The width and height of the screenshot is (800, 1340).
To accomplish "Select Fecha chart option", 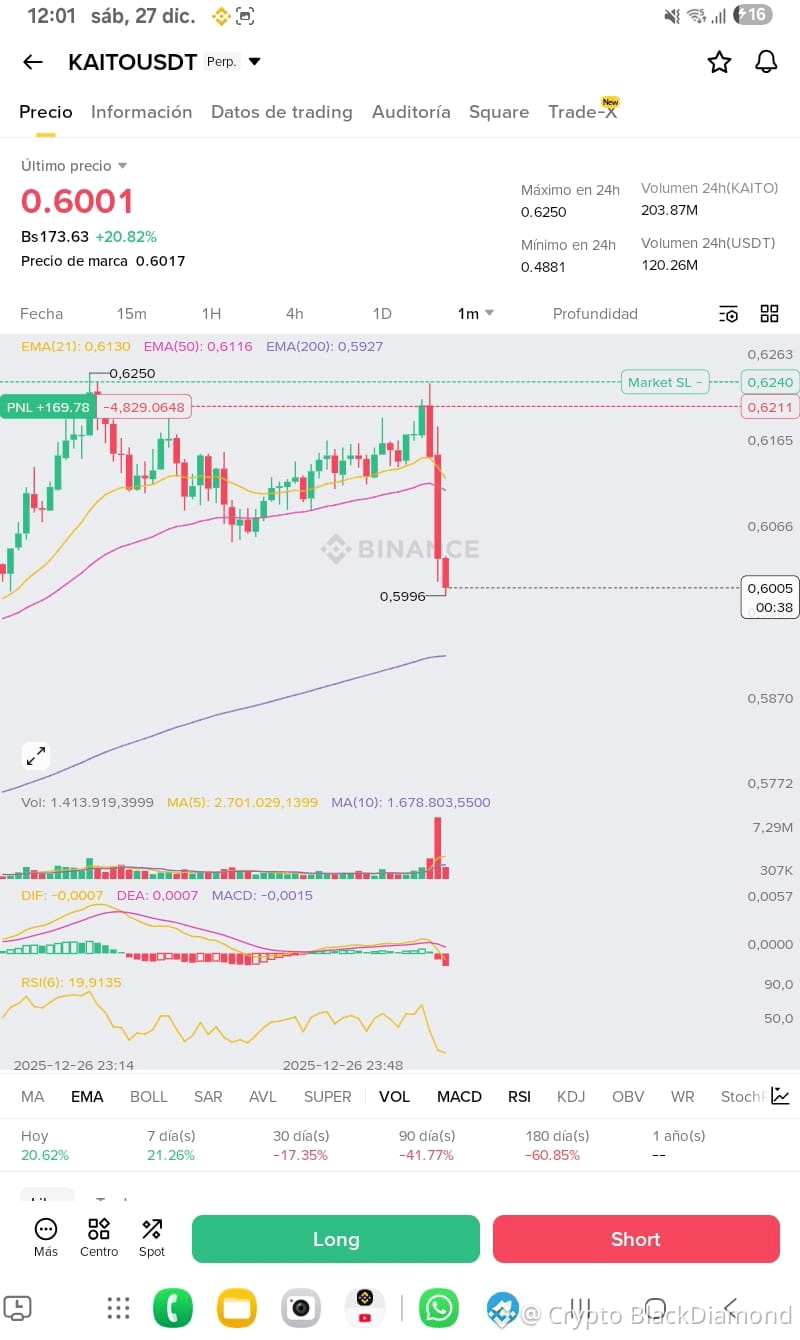I will click(42, 314).
